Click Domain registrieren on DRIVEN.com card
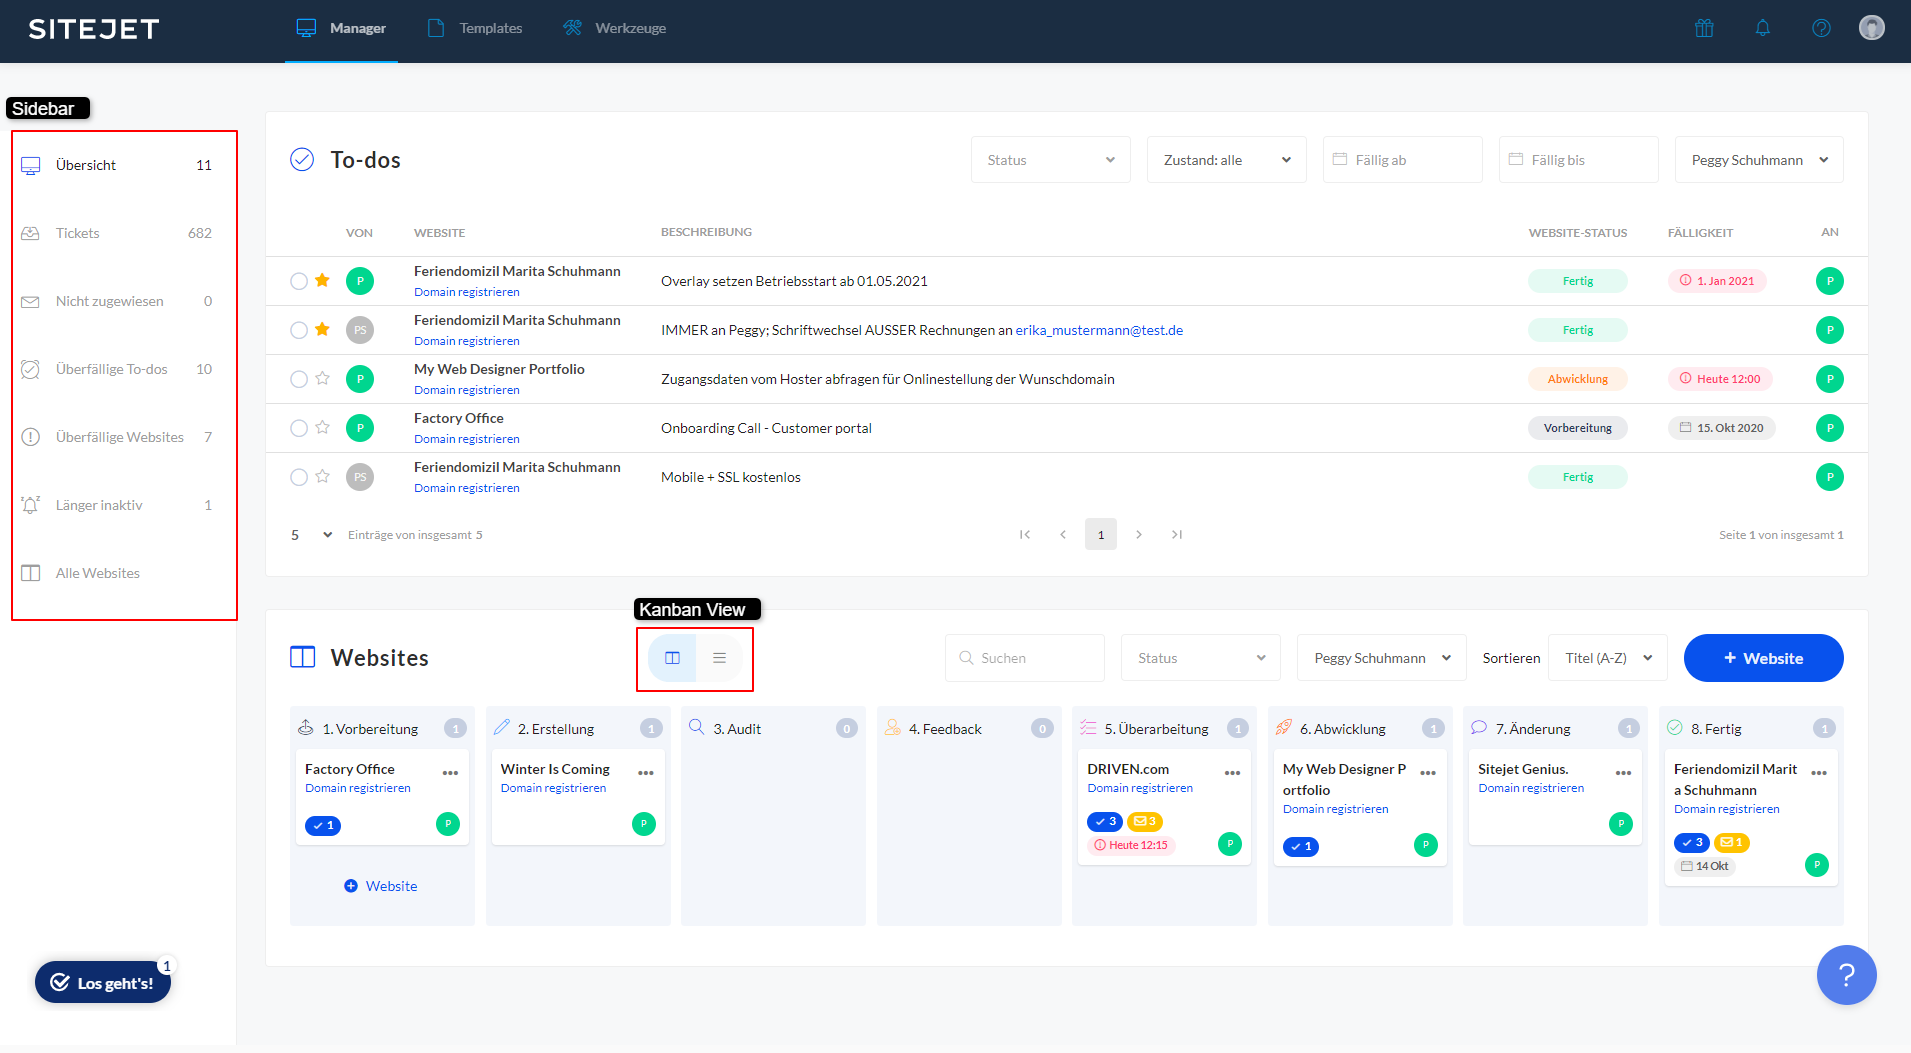Image resolution: width=1911 pixels, height=1053 pixels. [x=1140, y=788]
